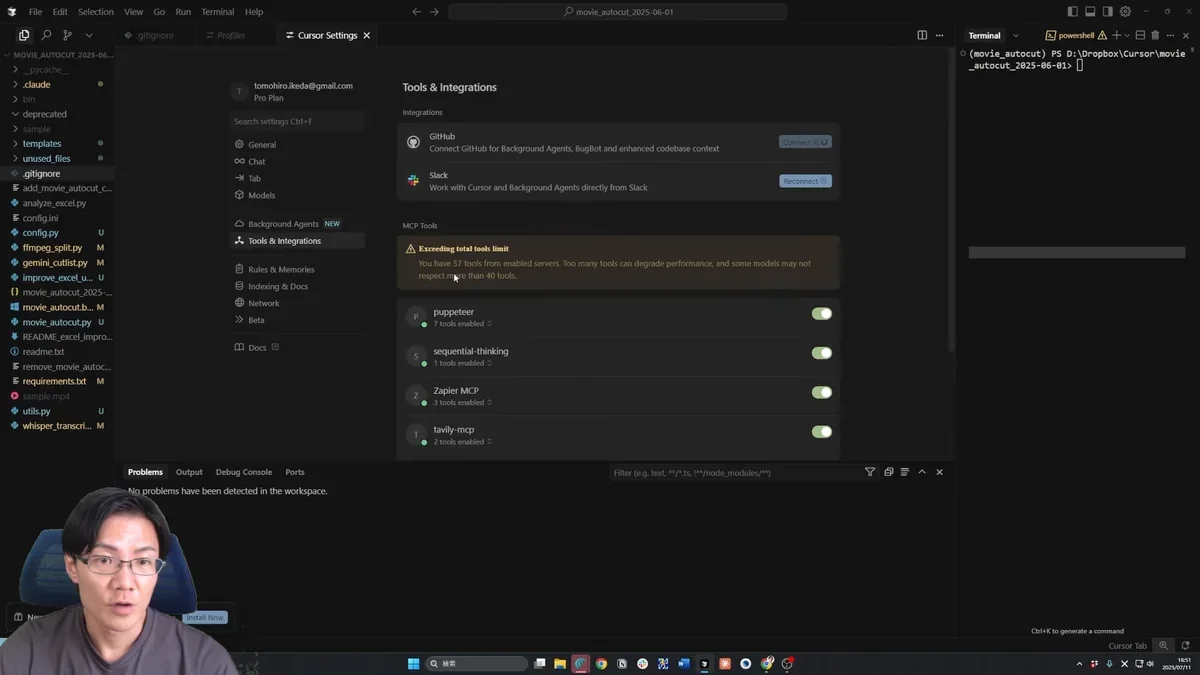Screen dimensions: 1200x675
Task: Open the Docs external link
Action: (x=257, y=348)
